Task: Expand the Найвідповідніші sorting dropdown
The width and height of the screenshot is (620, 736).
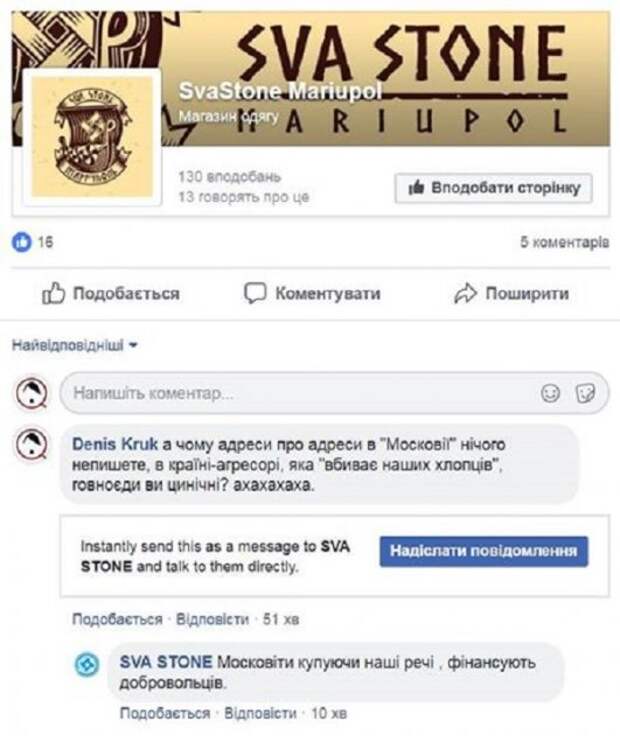Action: 74,345
